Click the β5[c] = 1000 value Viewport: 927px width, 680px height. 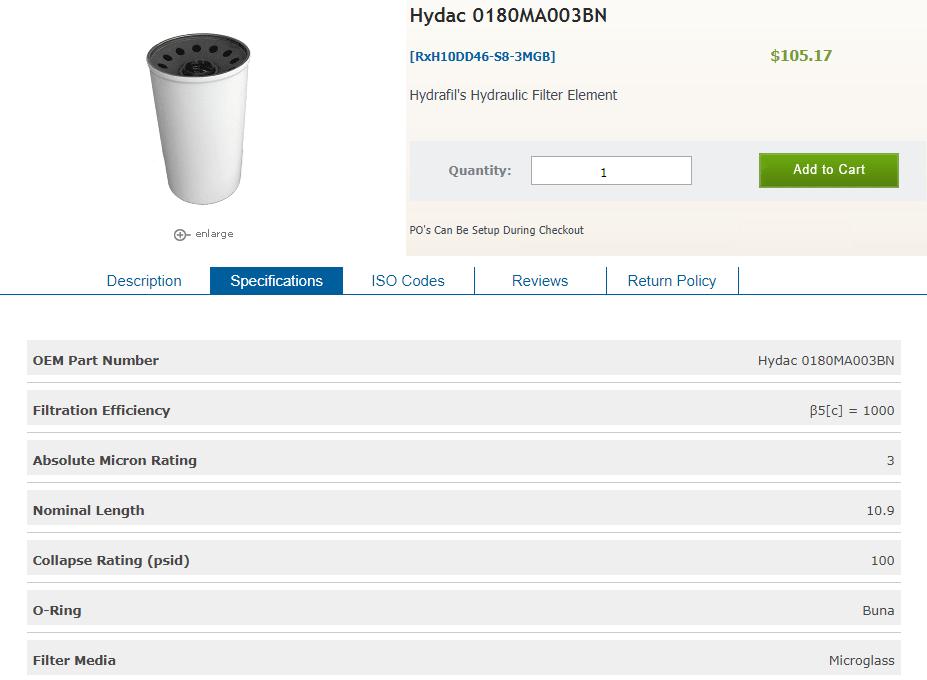point(851,410)
